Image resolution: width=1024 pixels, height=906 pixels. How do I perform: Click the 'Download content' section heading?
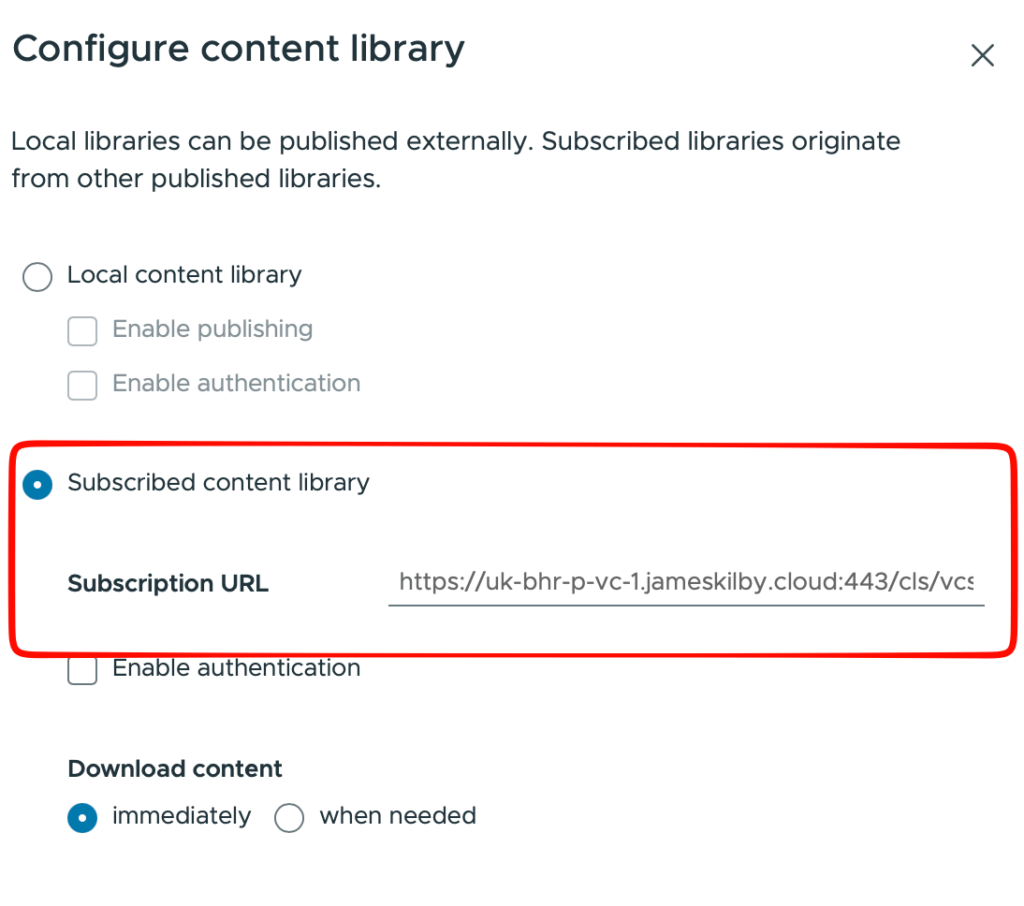click(175, 769)
